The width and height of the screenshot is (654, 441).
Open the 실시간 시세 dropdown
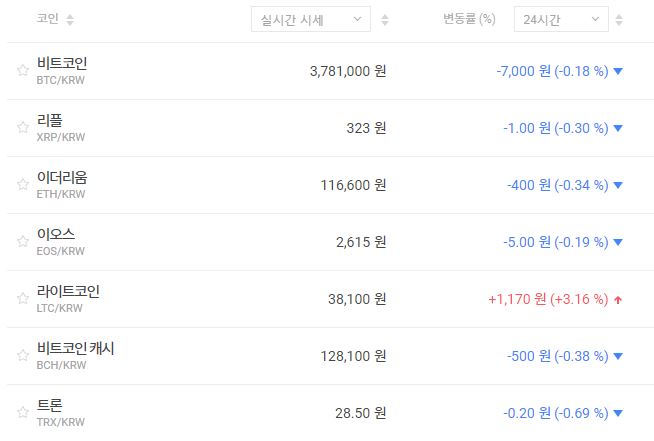[x=310, y=20]
